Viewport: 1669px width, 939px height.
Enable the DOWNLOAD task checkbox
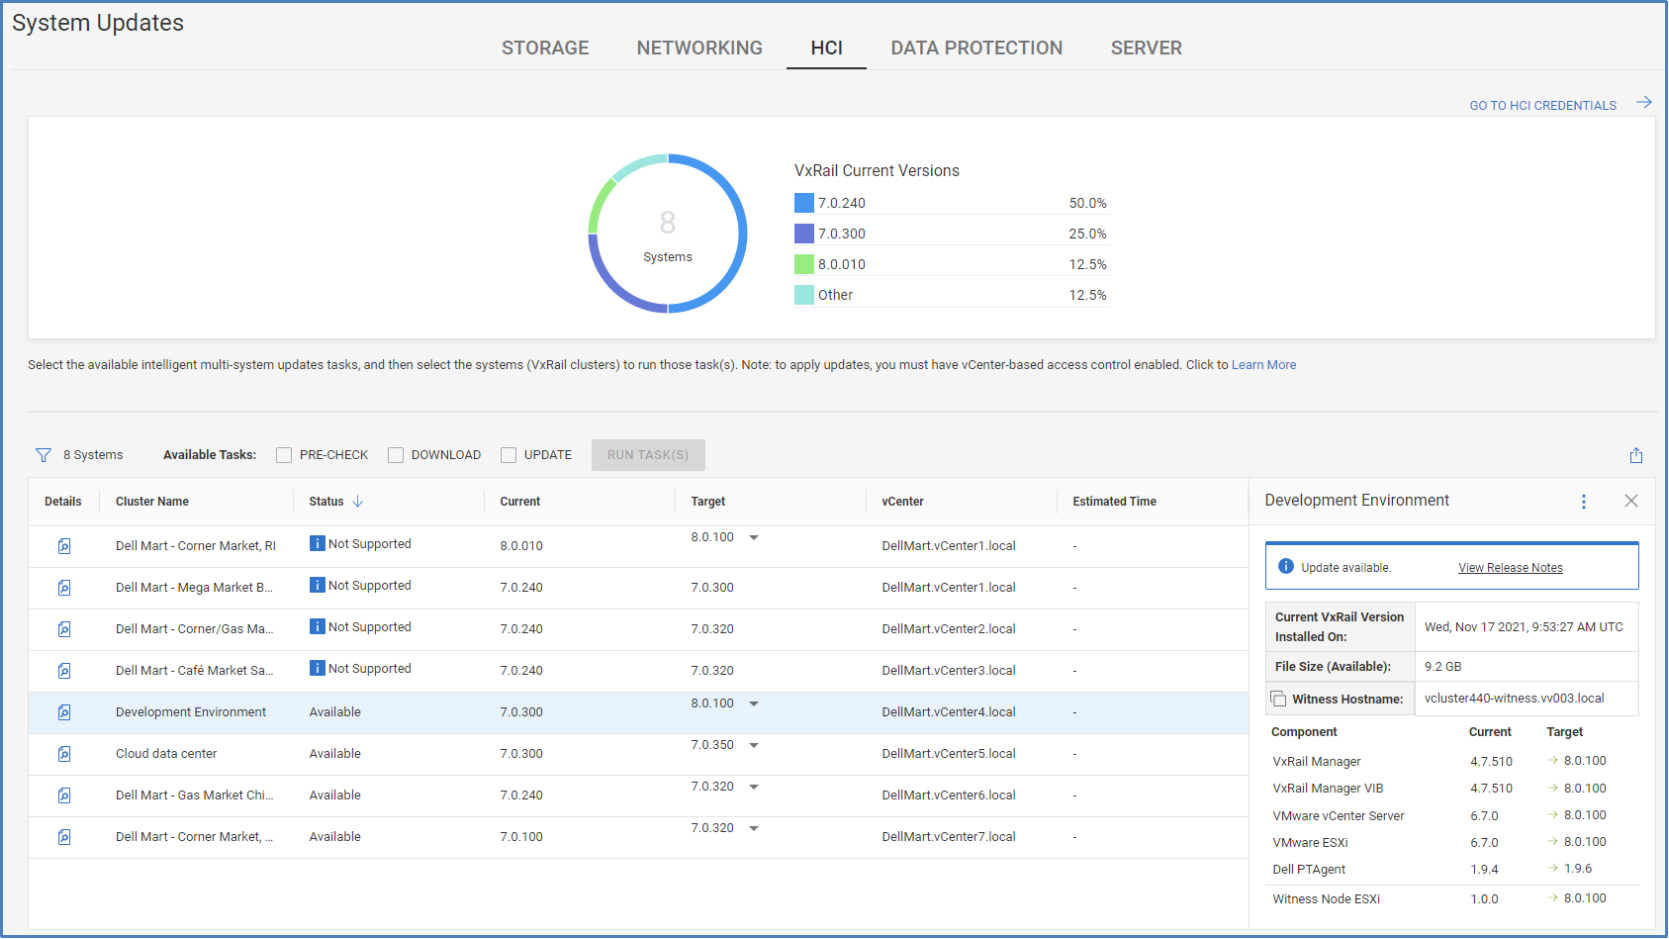pos(396,455)
